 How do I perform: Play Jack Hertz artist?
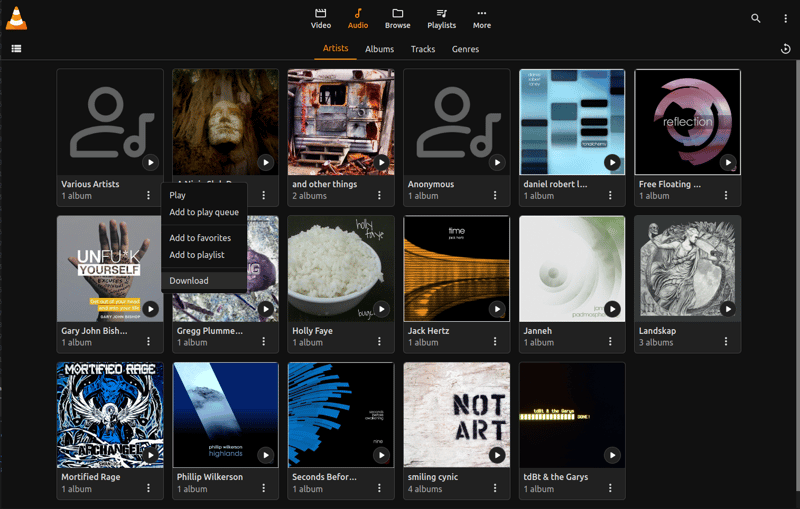[497, 309]
